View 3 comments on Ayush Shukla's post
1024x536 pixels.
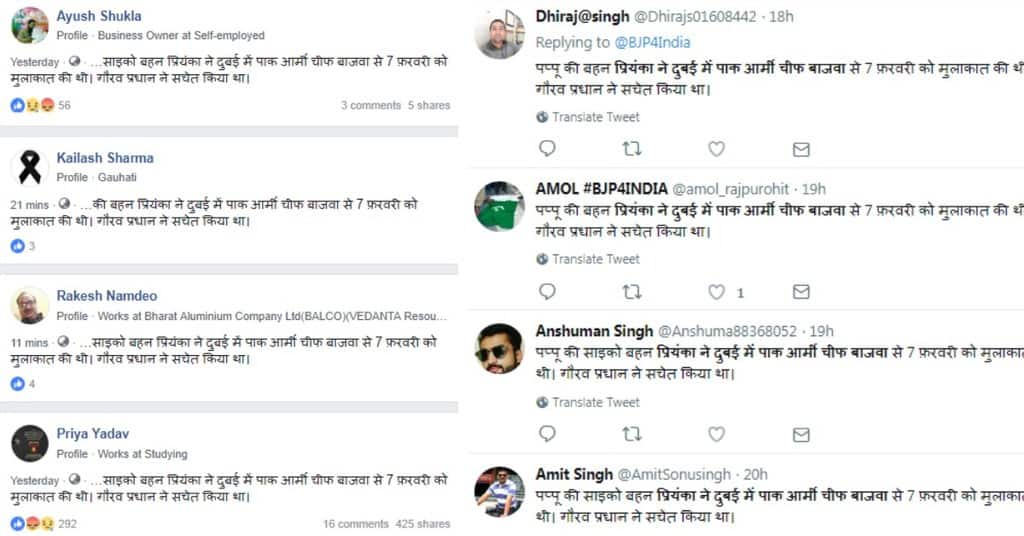(370, 105)
